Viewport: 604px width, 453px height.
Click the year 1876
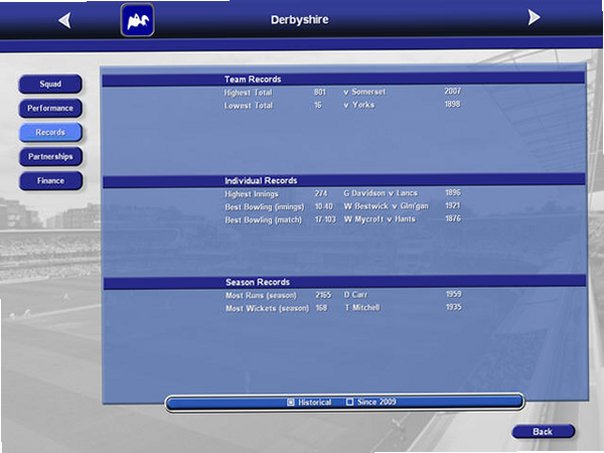(453, 218)
